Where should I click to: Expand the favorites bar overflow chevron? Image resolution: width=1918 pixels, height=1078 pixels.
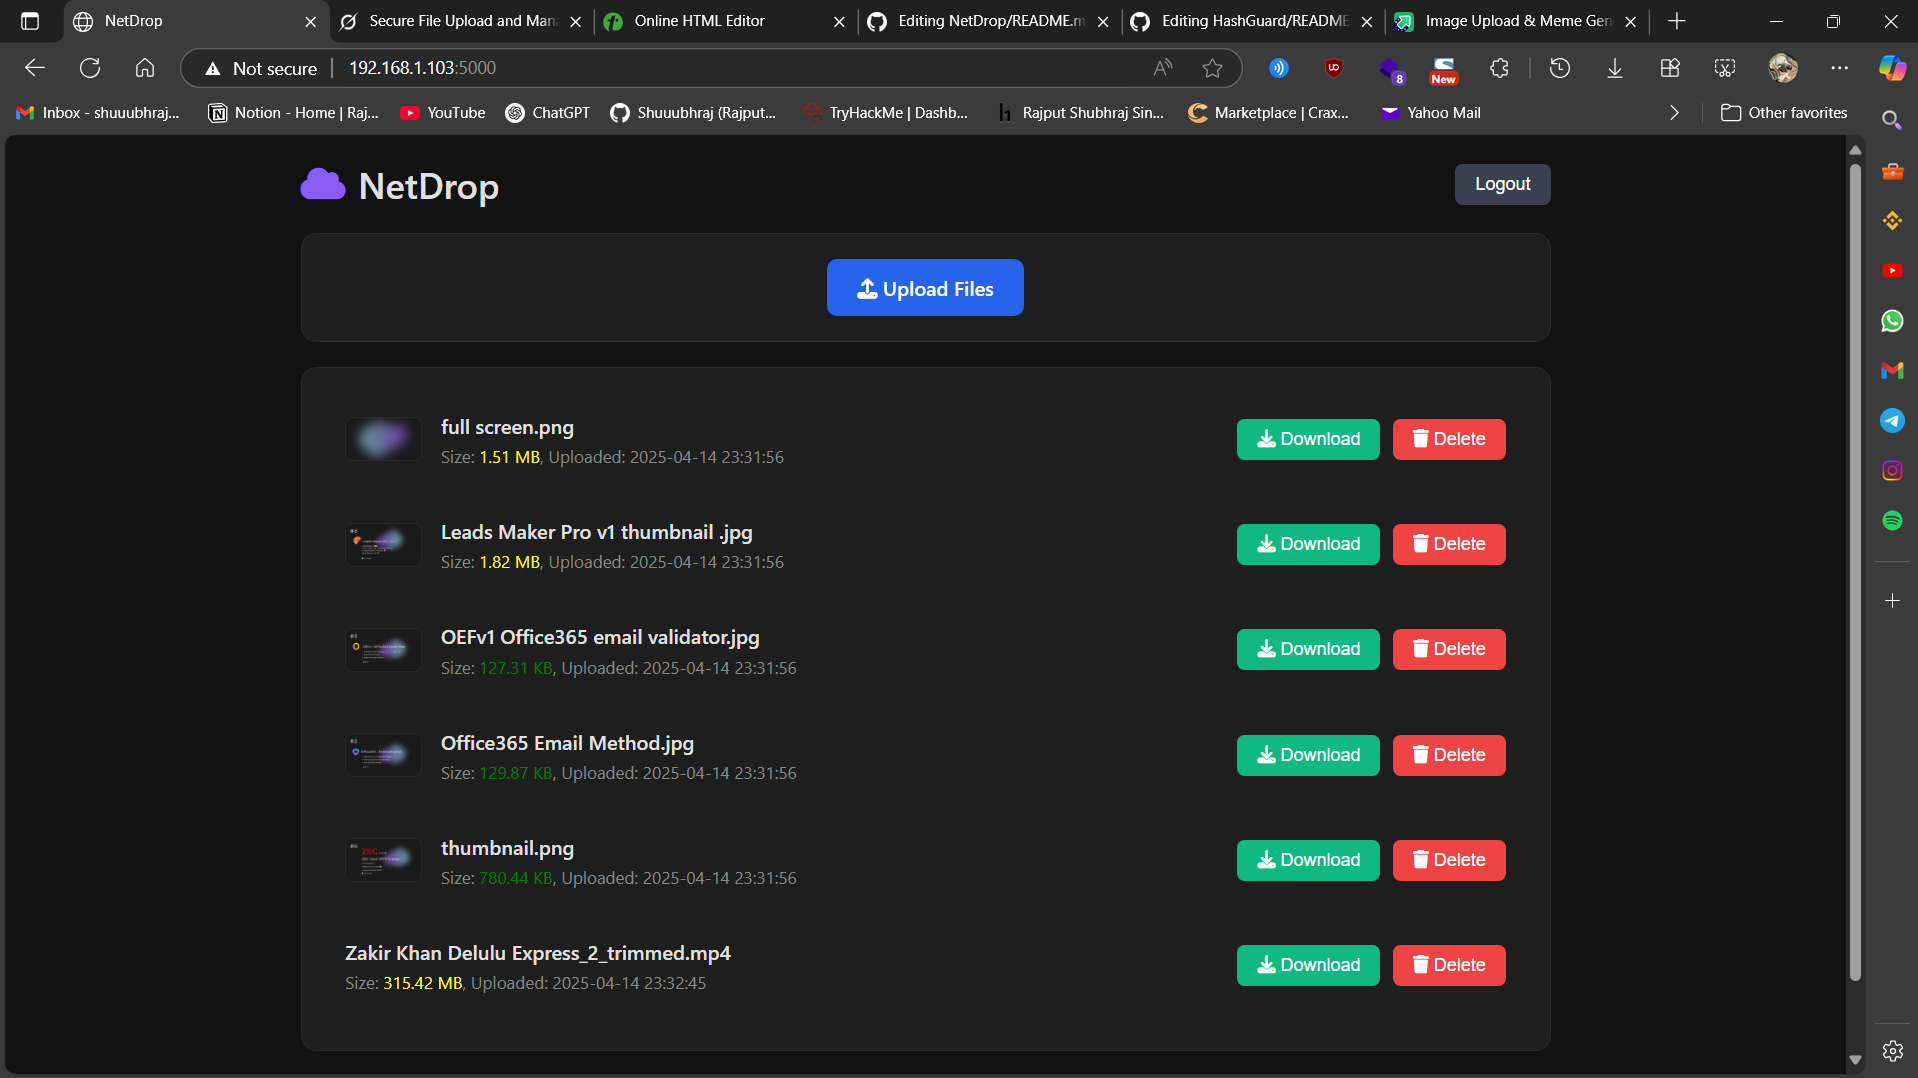tap(1675, 112)
